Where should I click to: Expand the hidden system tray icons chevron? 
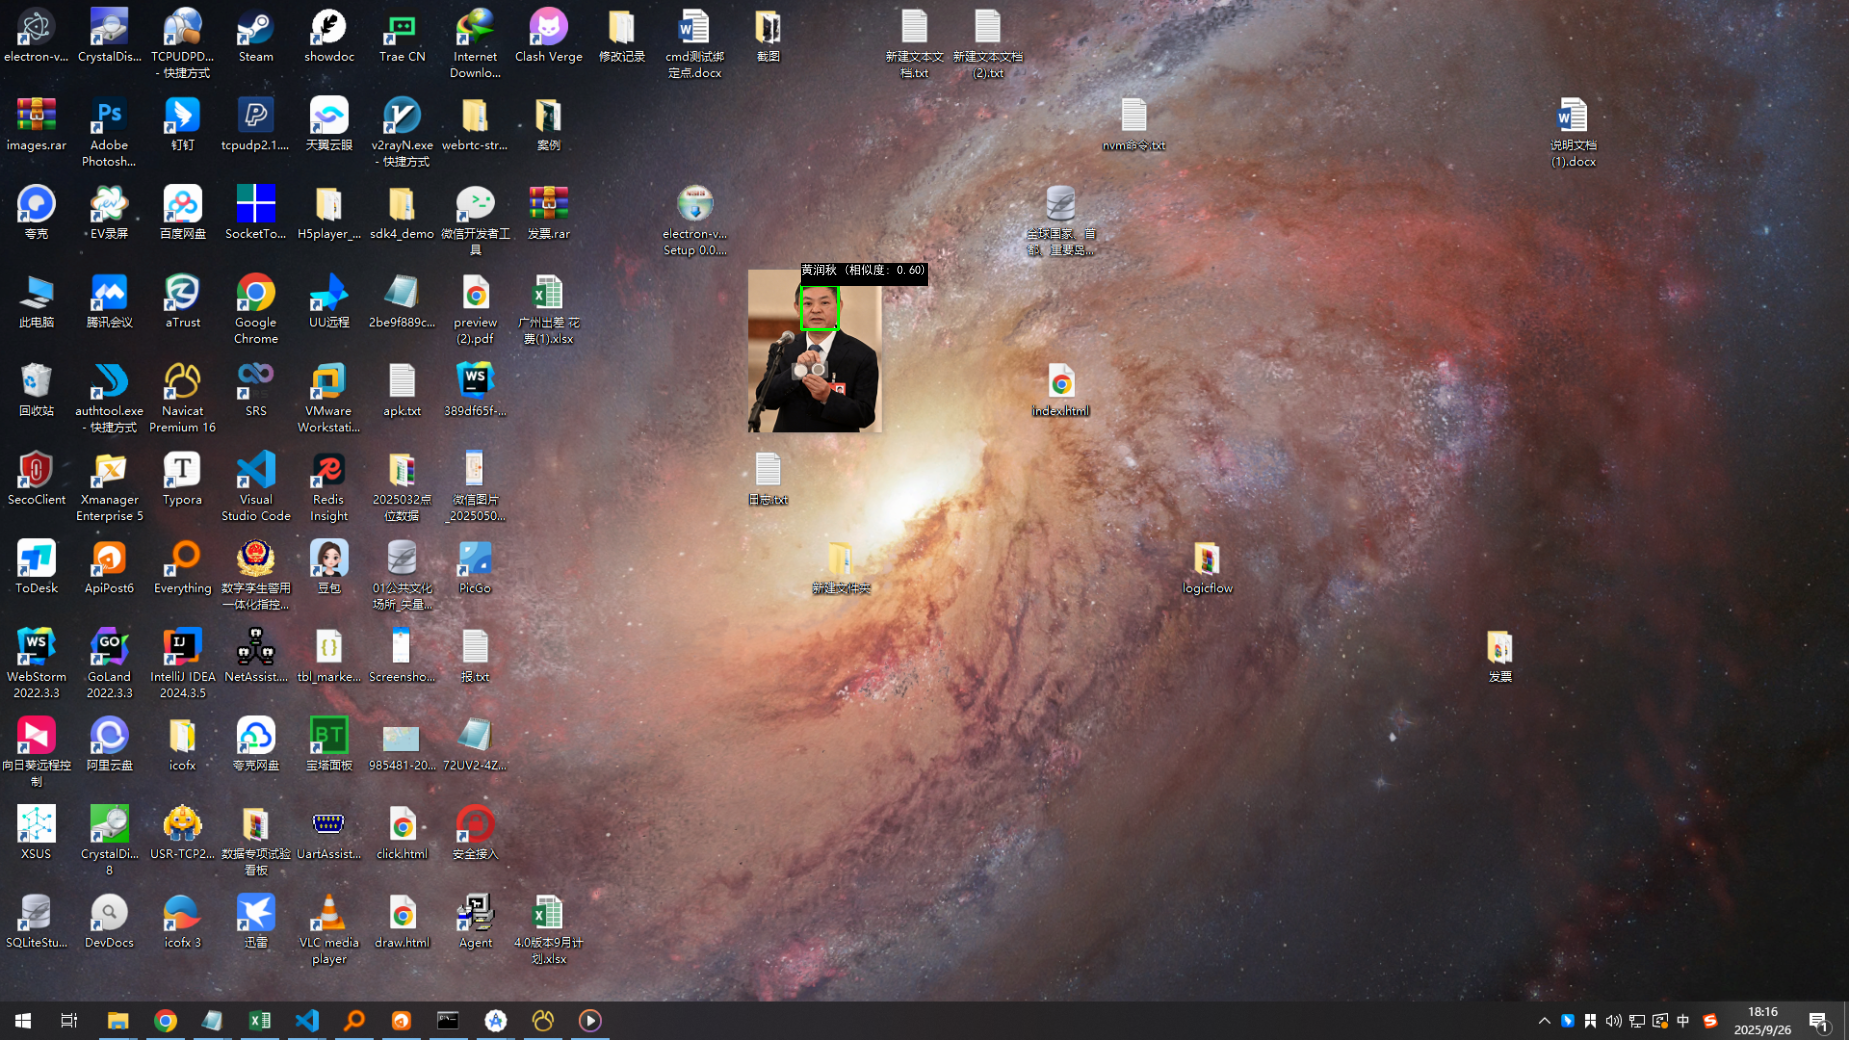coord(1544,1020)
